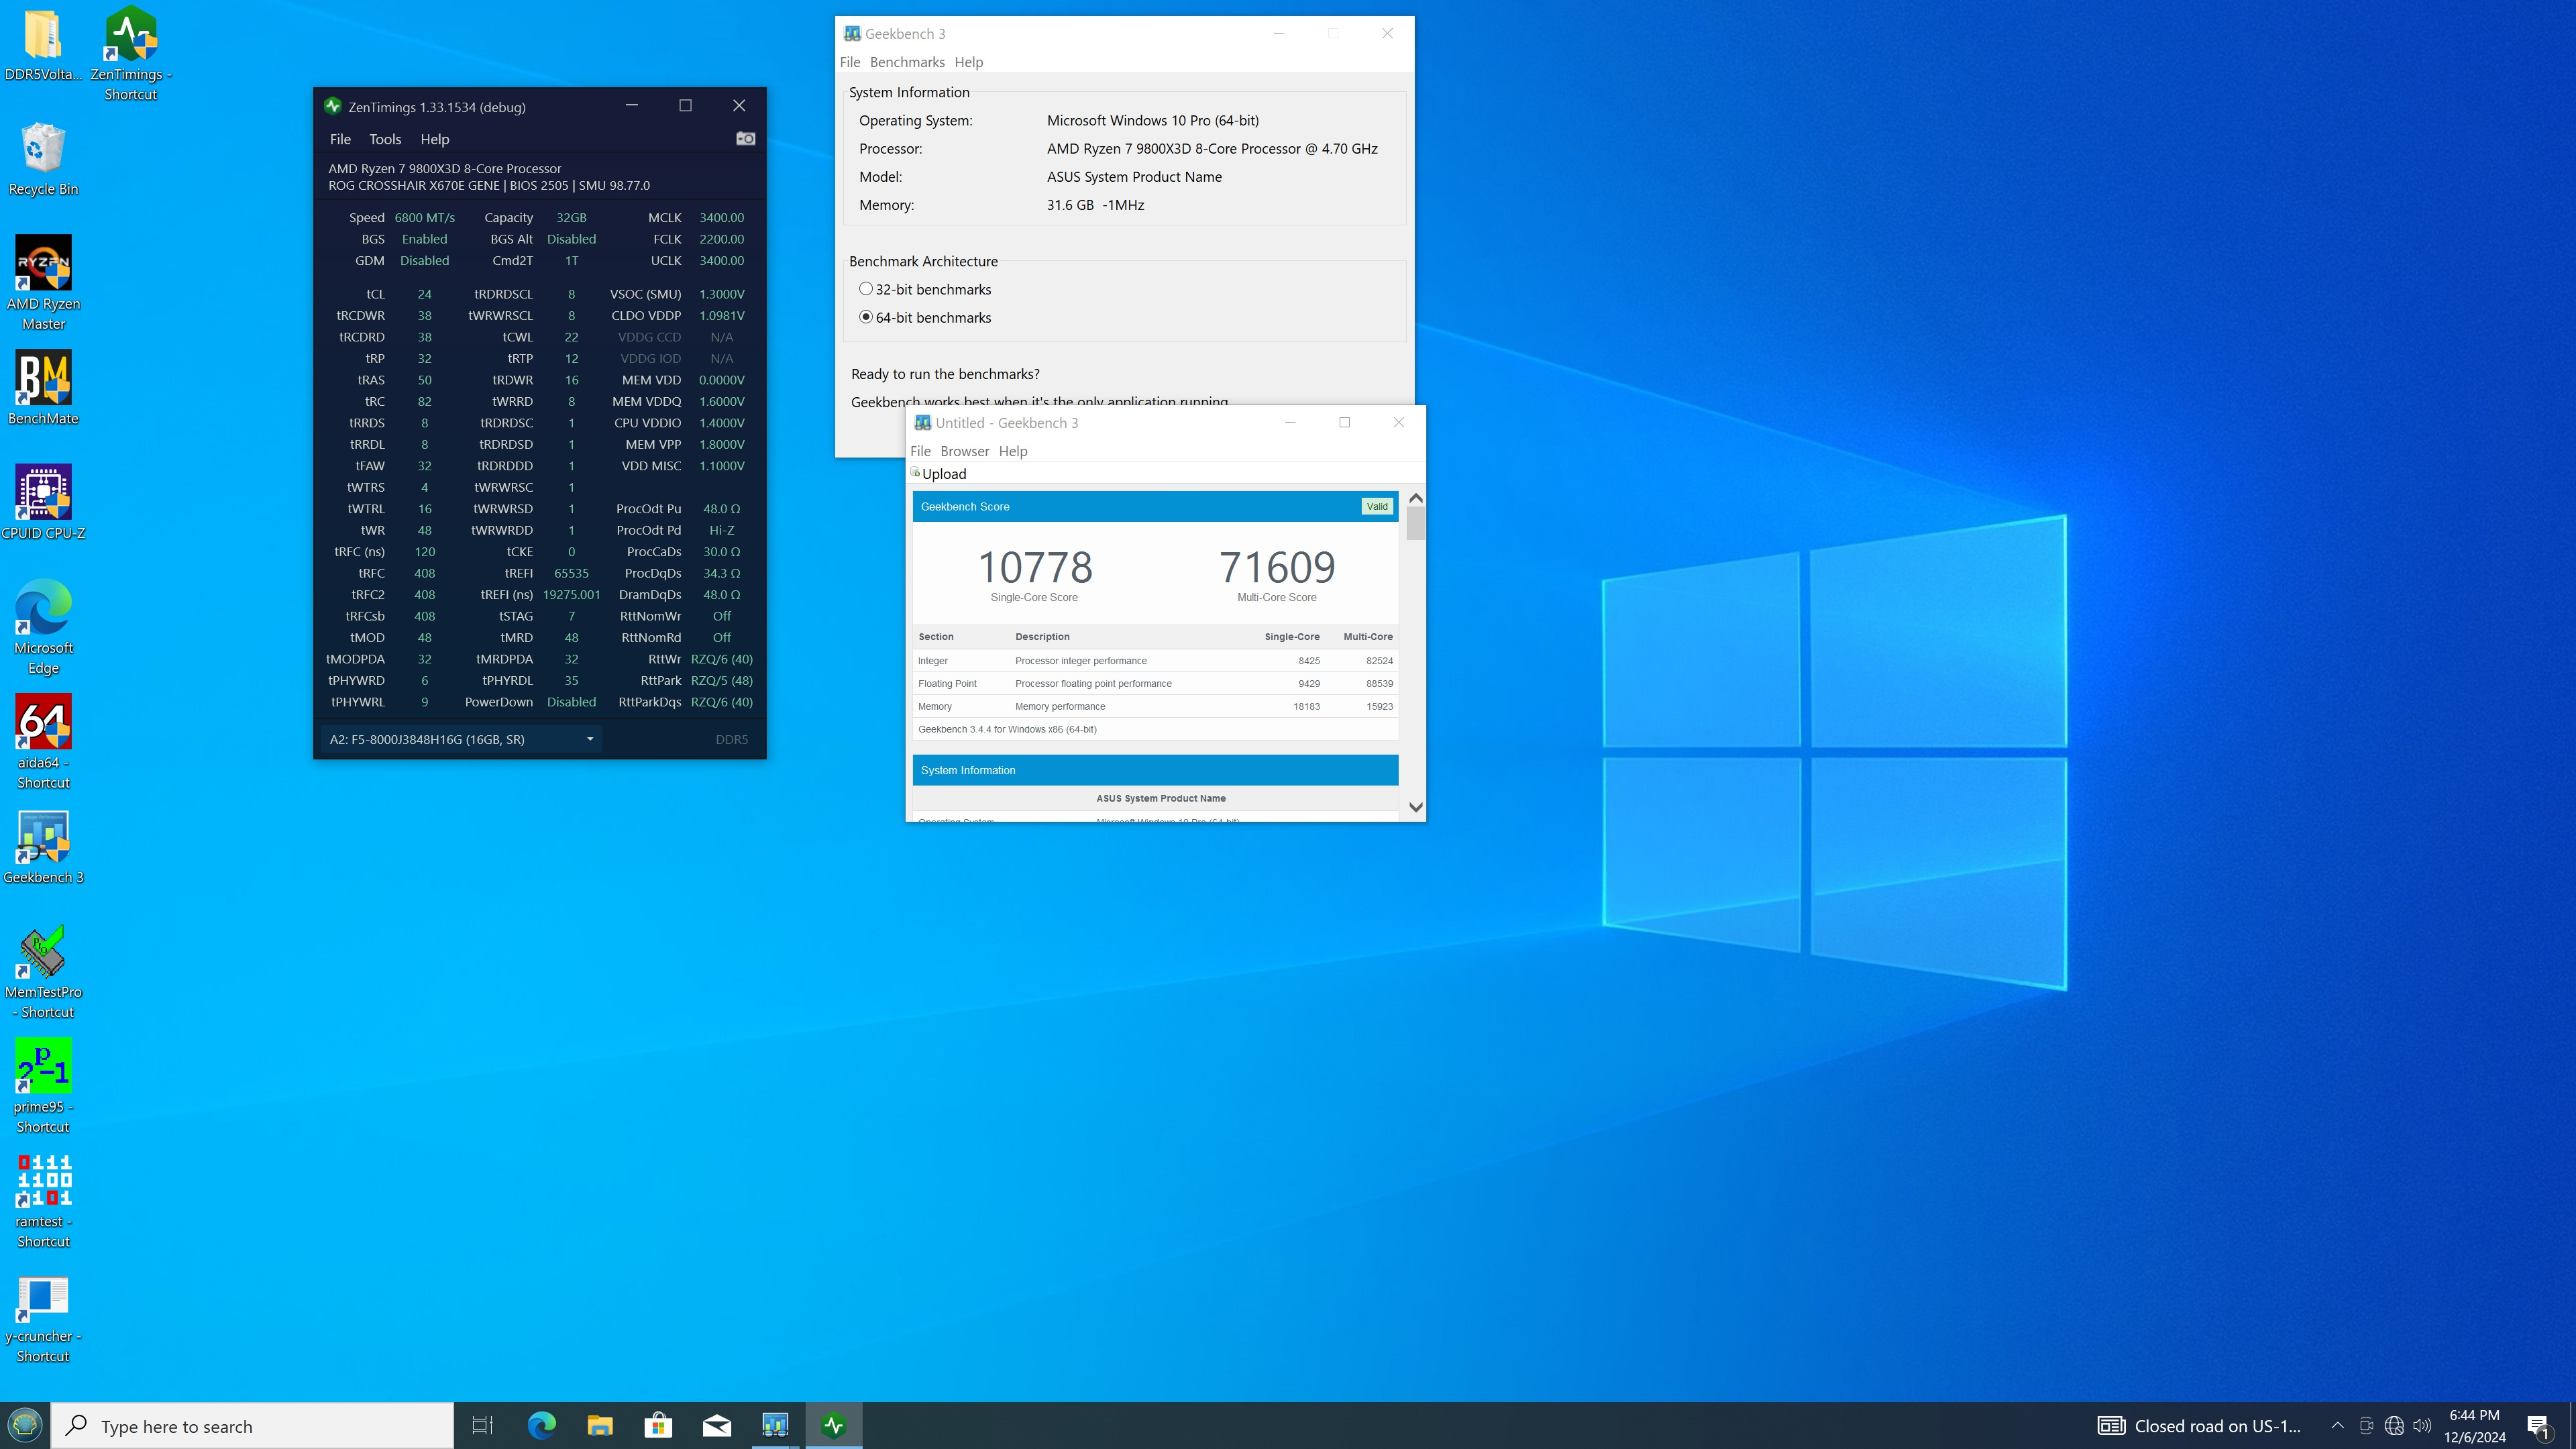Select the Floating Point results row
The height and width of the screenshot is (1449, 2576).
pyautogui.click(x=1155, y=684)
